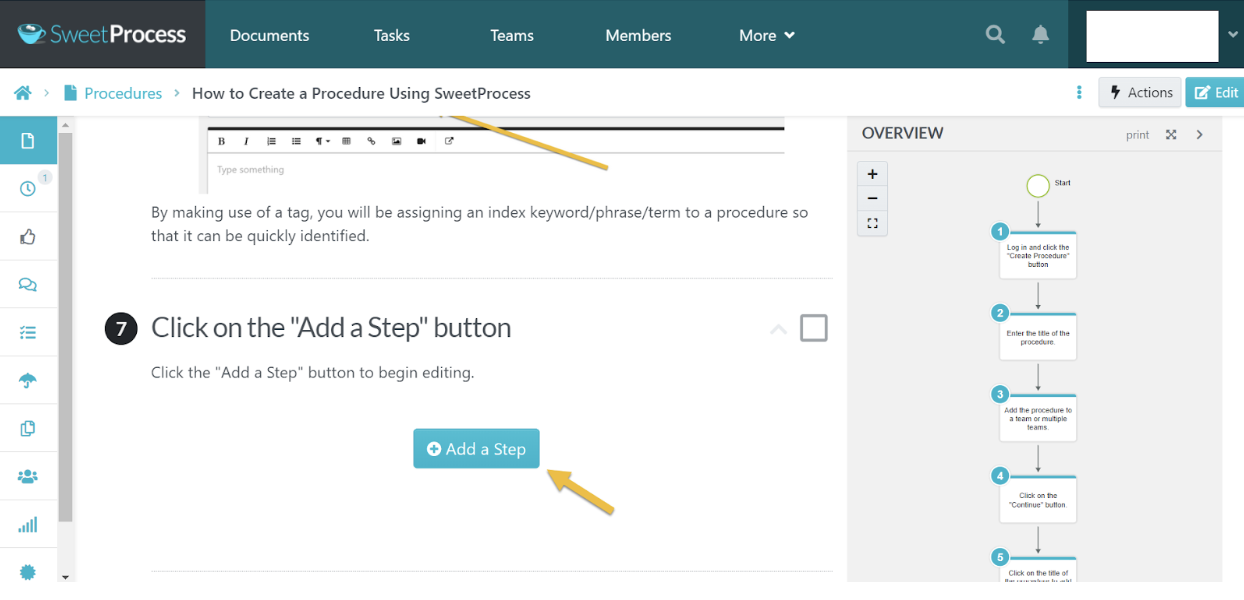This screenshot has width=1244, height=600.
Task: Open the teams people icon in sidebar
Action: [28, 477]
